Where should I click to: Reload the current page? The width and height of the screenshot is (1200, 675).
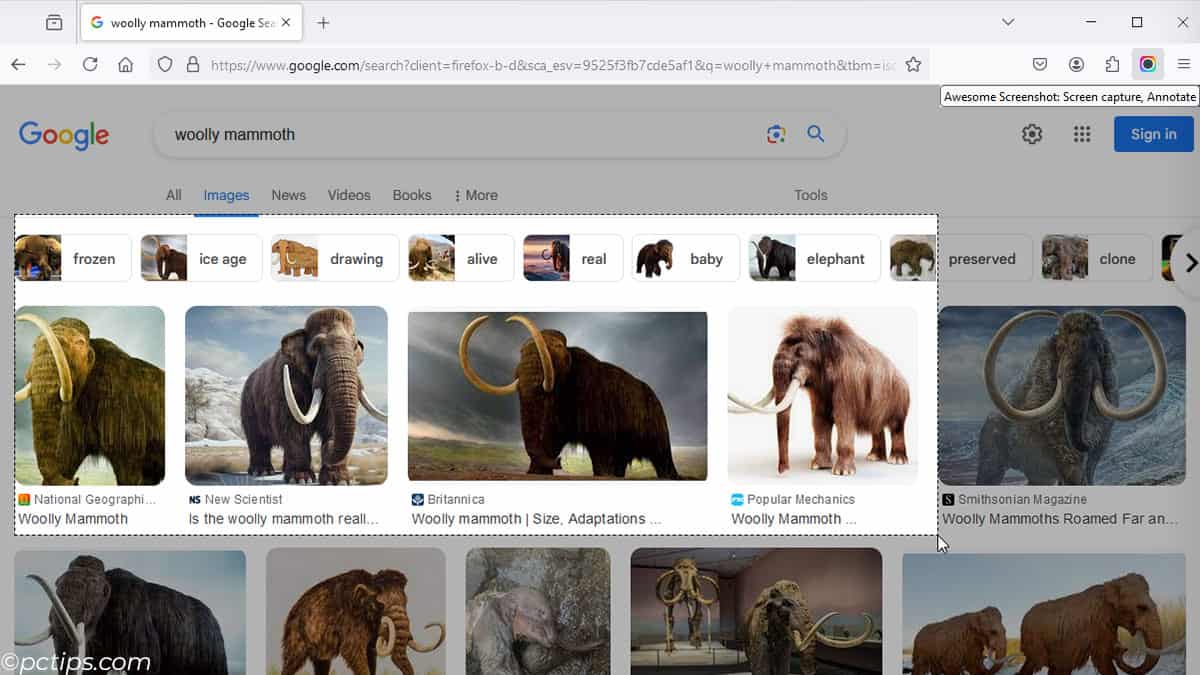click(x=90, y=63)
